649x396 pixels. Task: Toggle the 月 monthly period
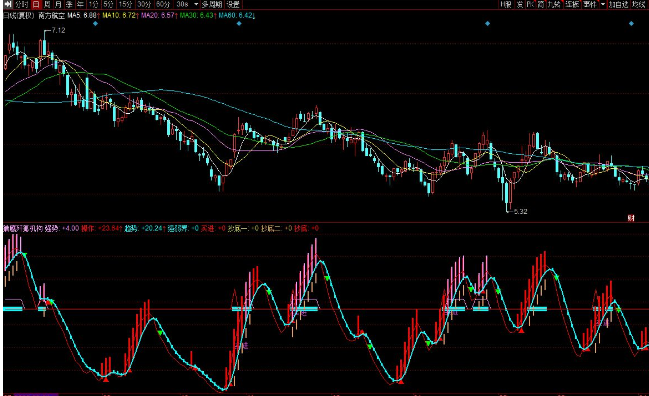(58, 4)
